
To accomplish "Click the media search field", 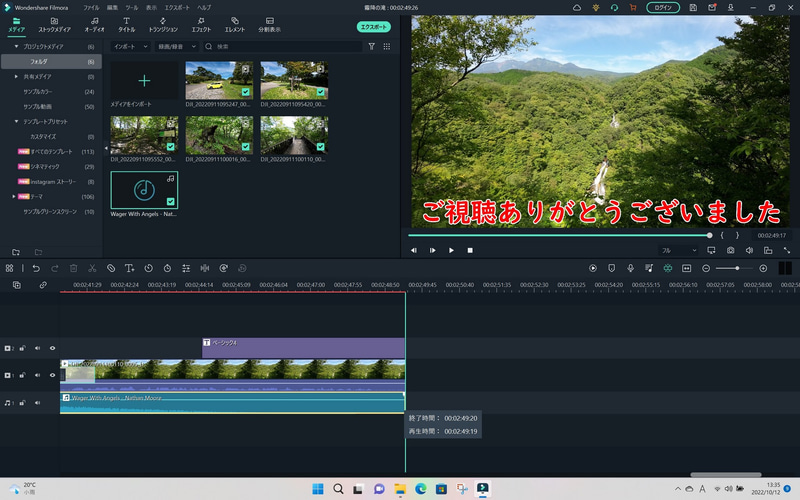I will pos(283,46).
